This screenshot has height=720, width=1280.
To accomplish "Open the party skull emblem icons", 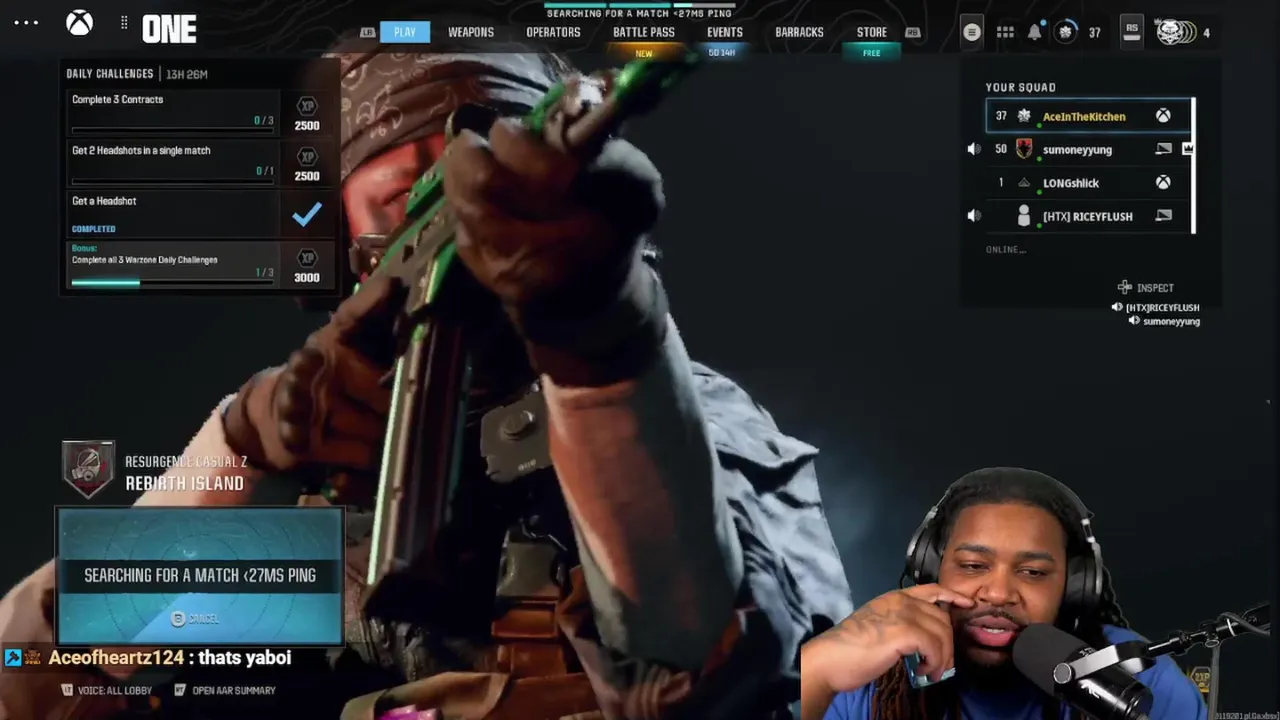I will [x=1176, y=32].
